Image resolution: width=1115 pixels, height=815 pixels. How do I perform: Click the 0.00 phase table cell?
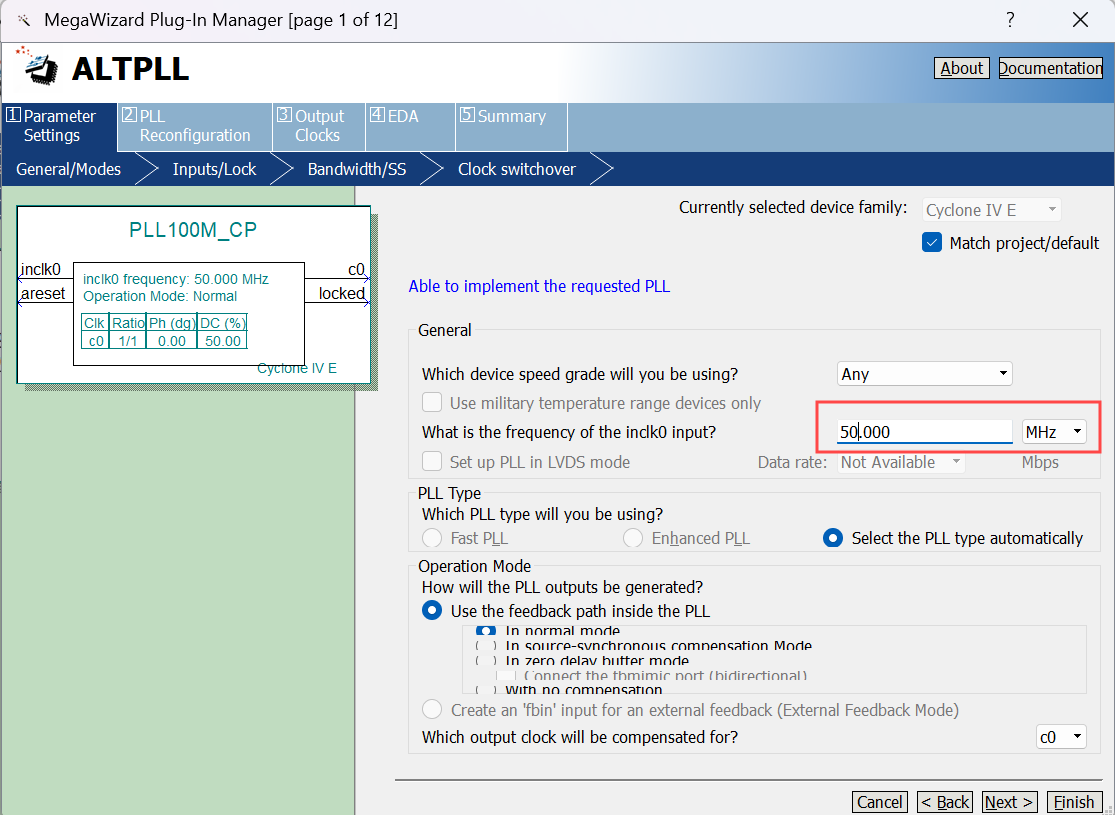coord(171,341)
